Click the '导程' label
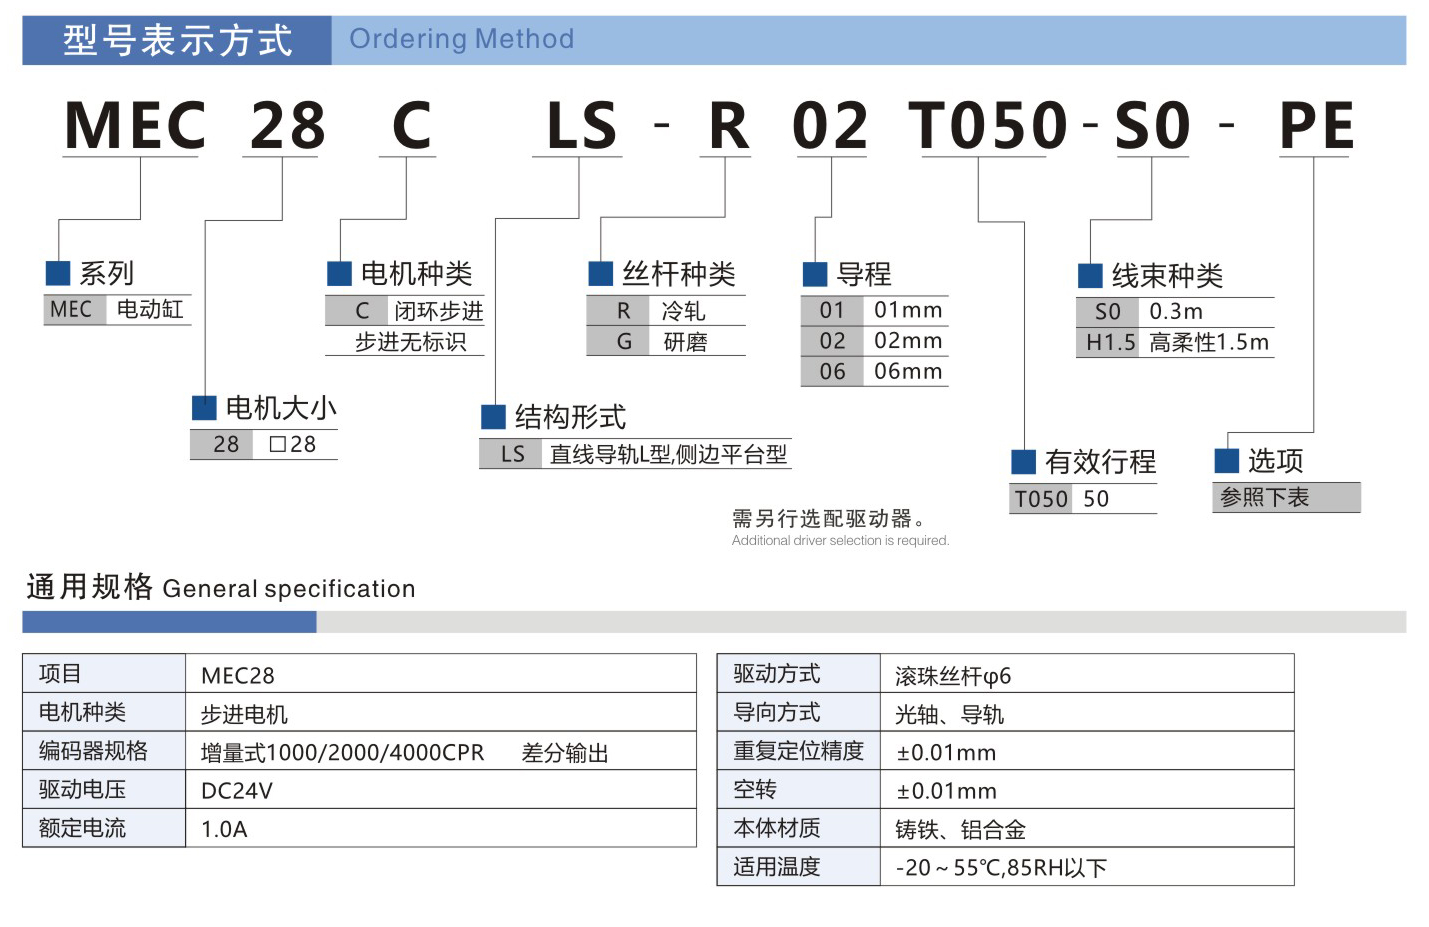 click(x=864, y=274)
